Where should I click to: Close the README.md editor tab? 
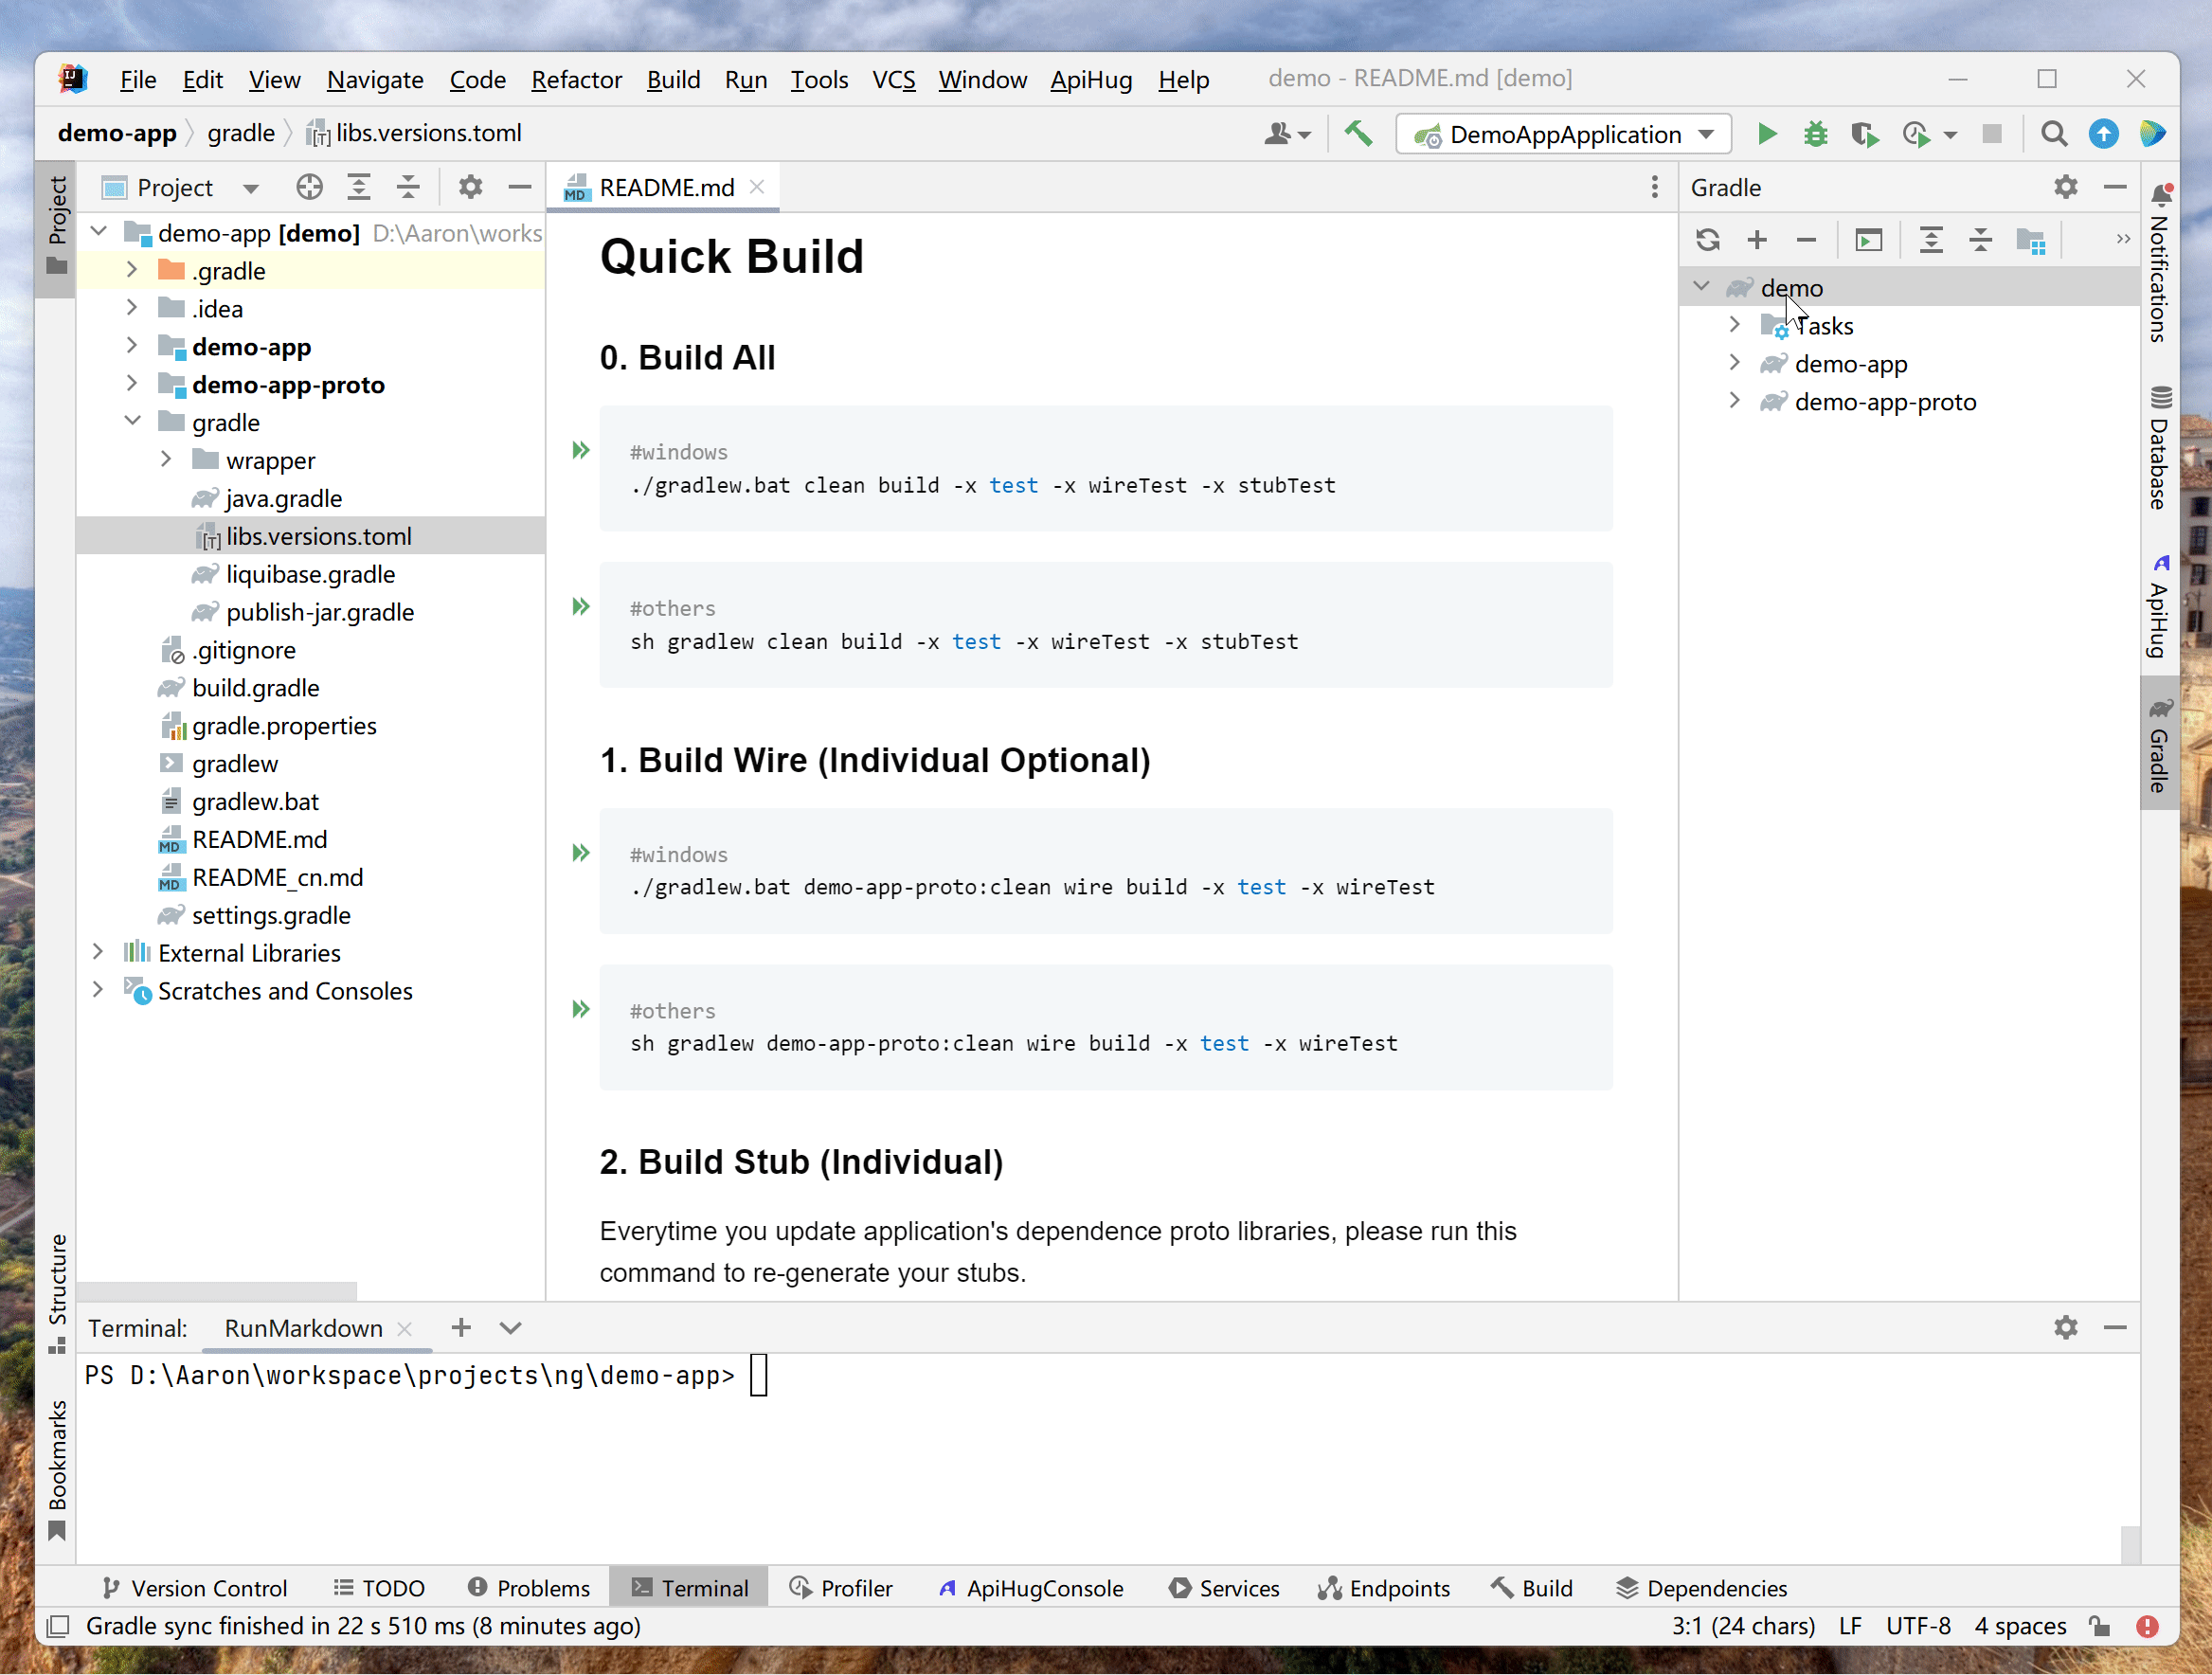click(x=757, y=187)
